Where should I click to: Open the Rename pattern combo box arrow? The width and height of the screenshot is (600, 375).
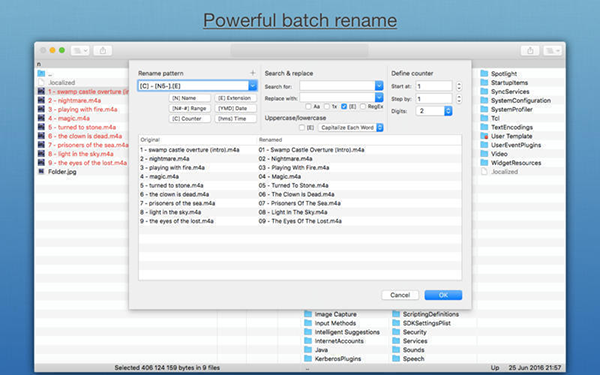[x=253, y=86]
